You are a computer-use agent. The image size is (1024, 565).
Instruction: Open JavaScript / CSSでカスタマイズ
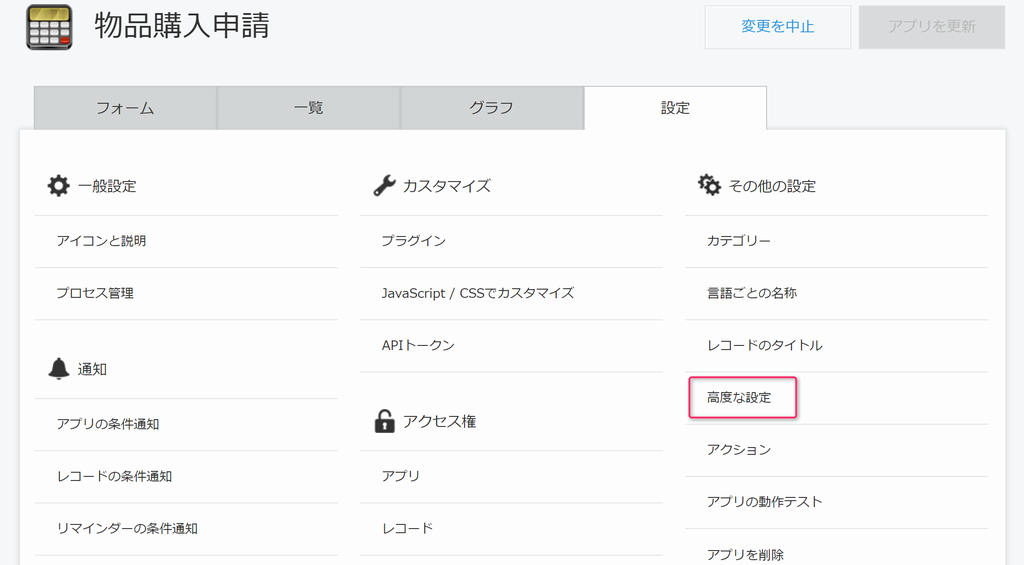(478, 293)
